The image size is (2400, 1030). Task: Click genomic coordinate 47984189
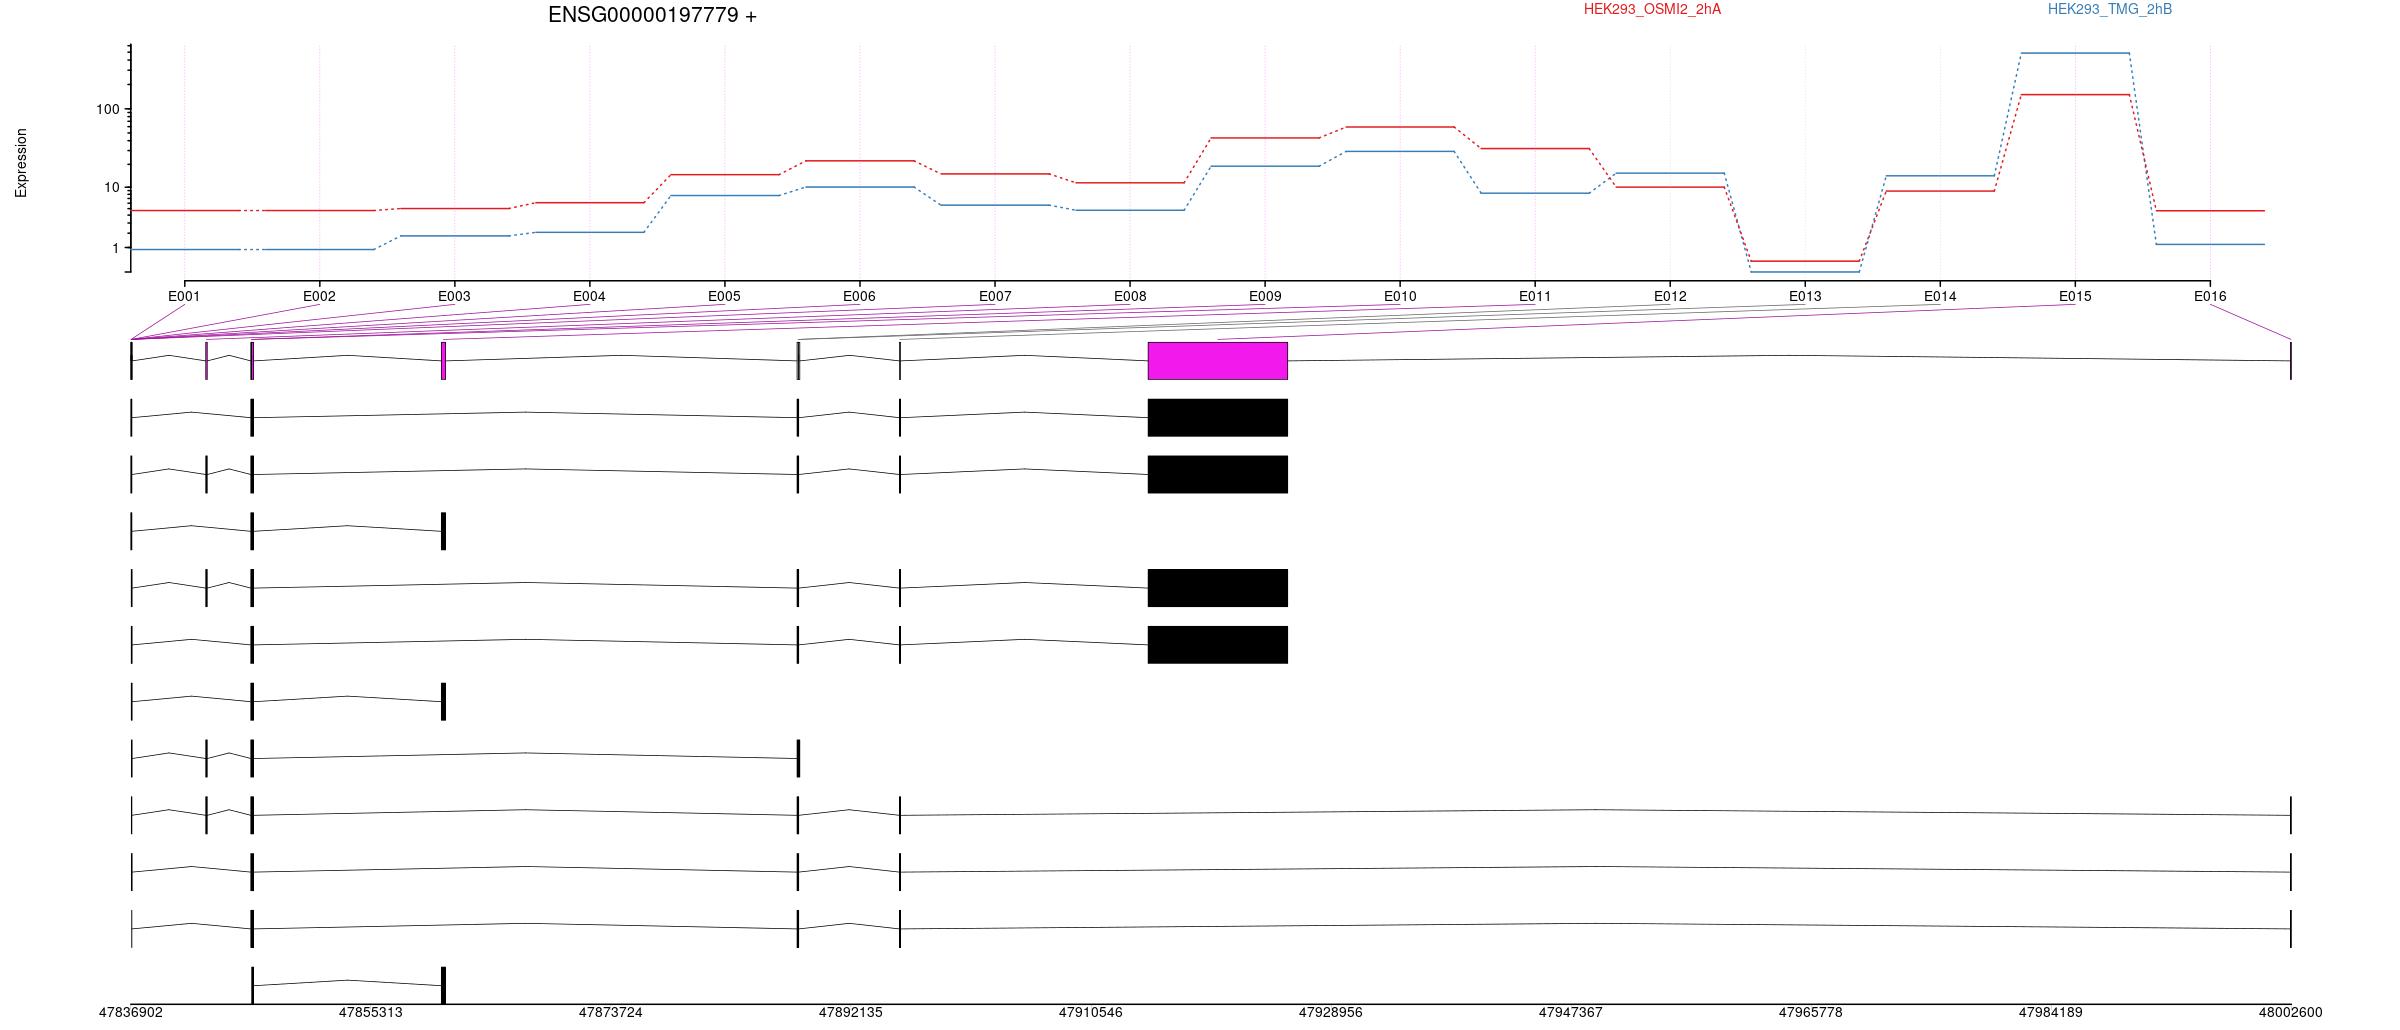point(2051,1012)
